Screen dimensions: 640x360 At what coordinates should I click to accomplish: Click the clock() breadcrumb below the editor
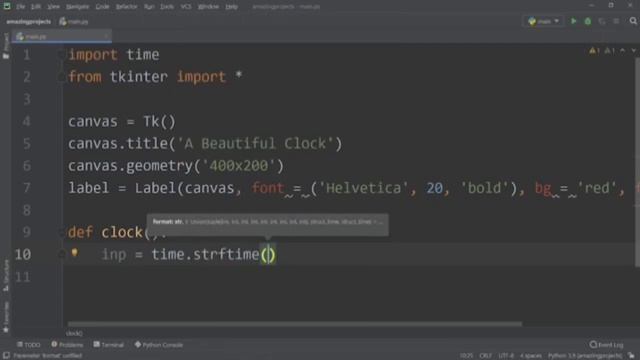click(x=74, y=333)
